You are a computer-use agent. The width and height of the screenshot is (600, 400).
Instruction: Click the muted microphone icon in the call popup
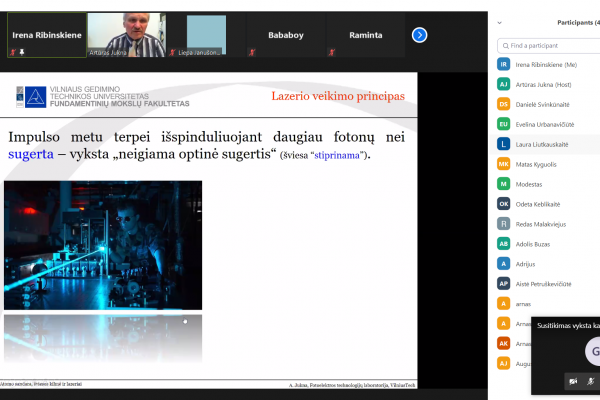coord(591,381)
